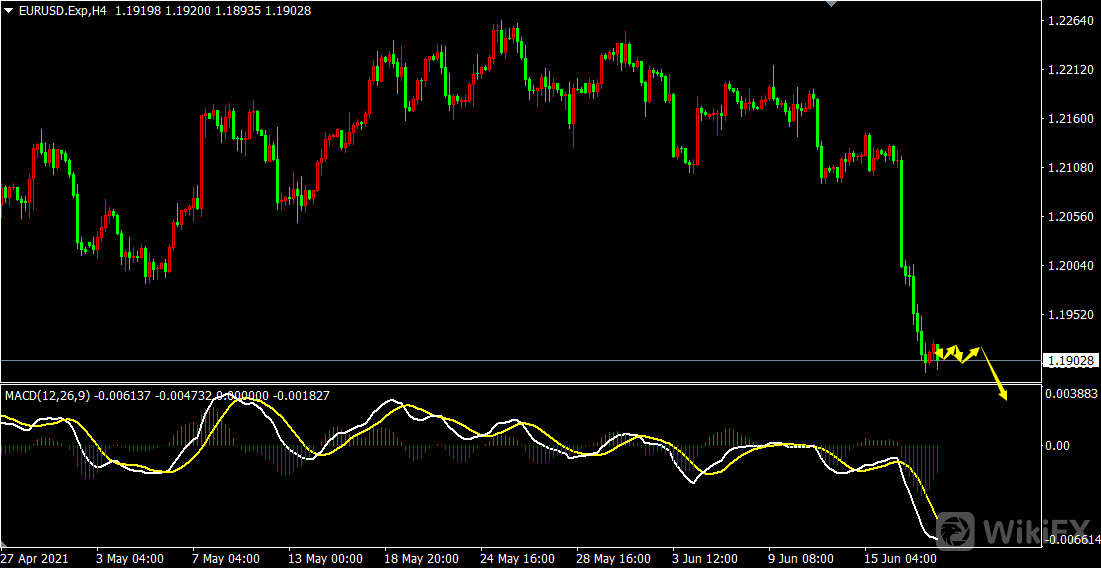
Task: Select the horizontal bid price line
Action: (x=500, y=360)
